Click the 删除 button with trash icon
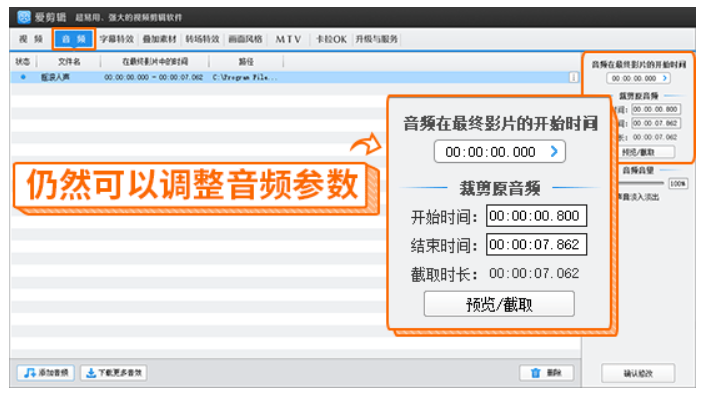The width and height of the screenshot is (701, 398). click(546, 373)
